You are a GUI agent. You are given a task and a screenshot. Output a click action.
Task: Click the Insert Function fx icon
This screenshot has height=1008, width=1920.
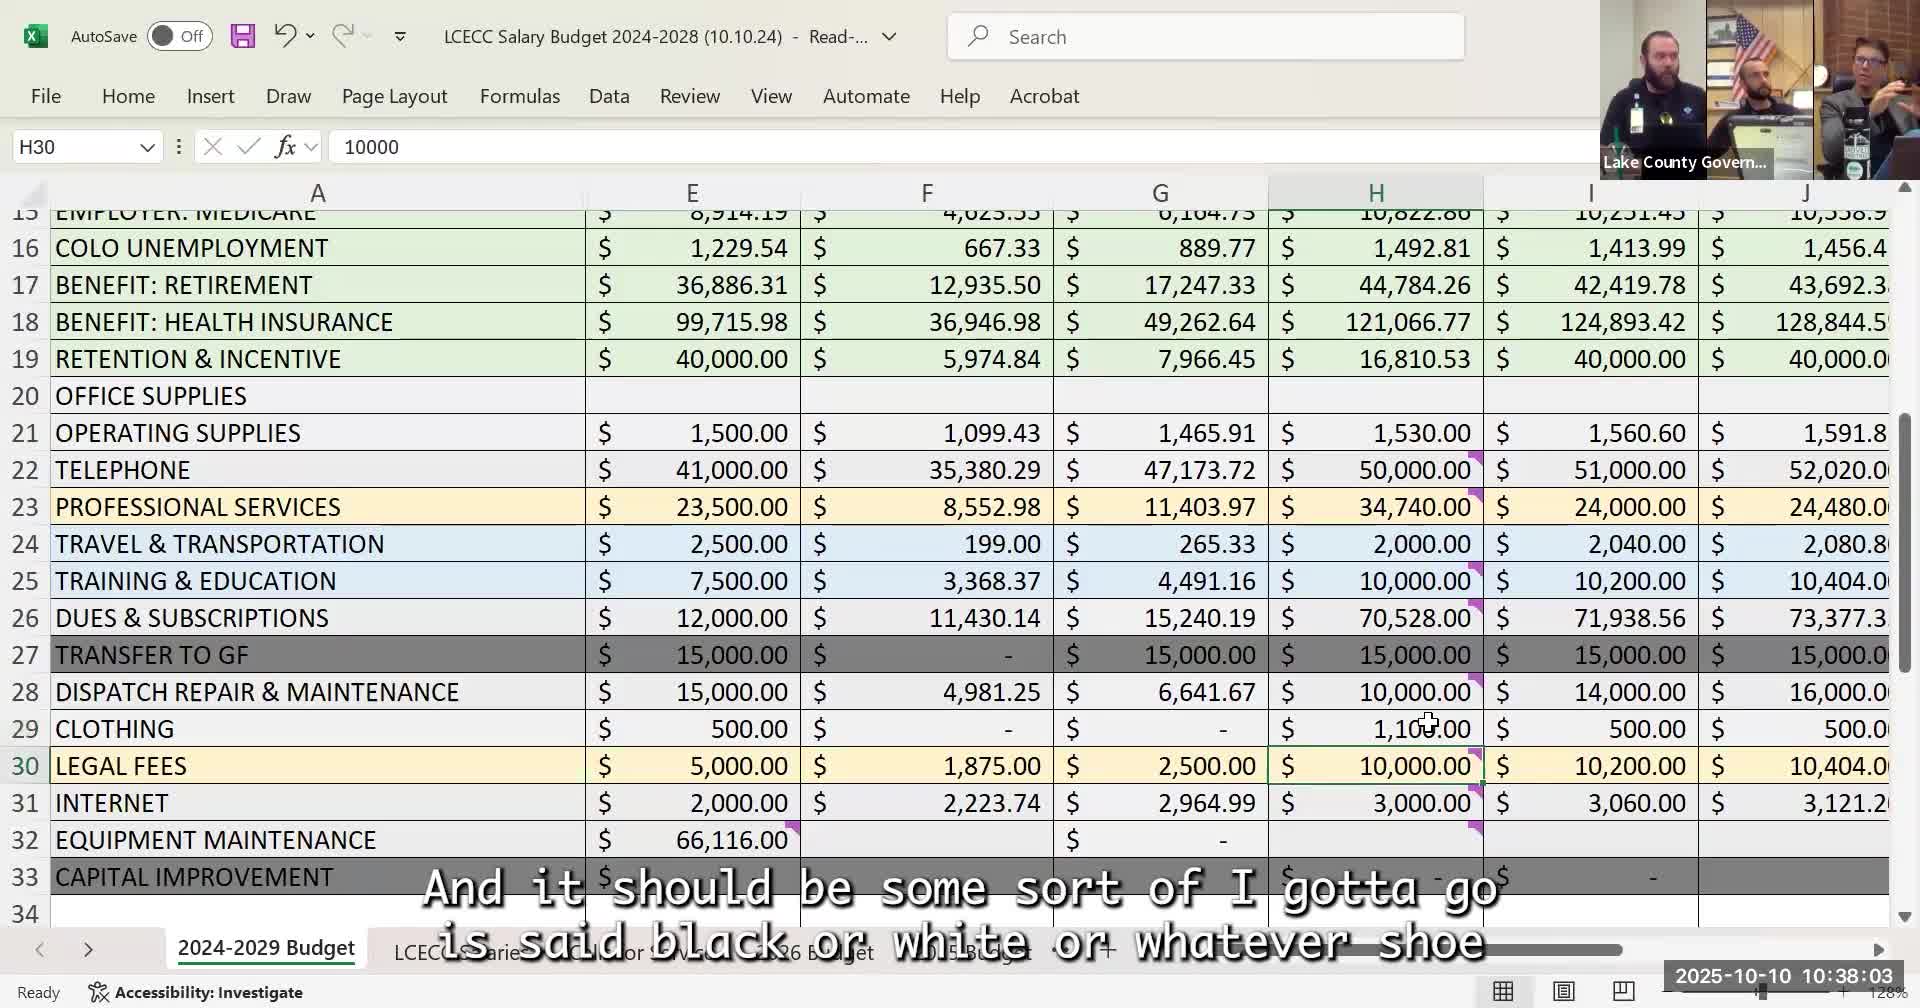[285, 147]
